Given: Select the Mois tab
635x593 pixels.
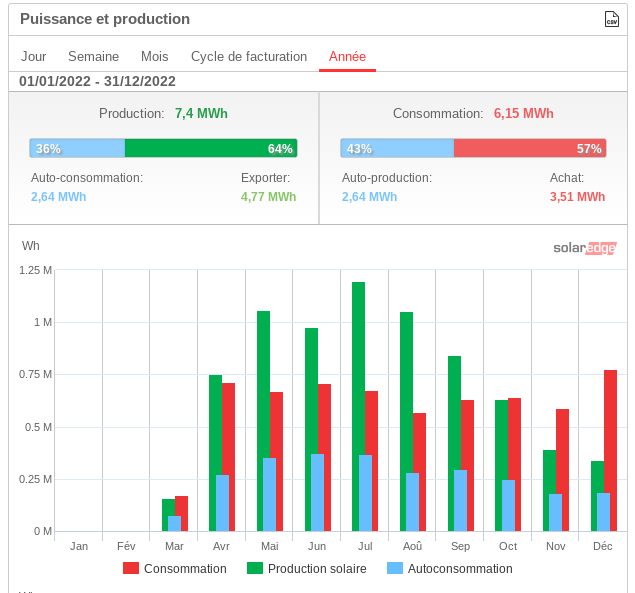Looking at the screenshot, I should [154, 57].
